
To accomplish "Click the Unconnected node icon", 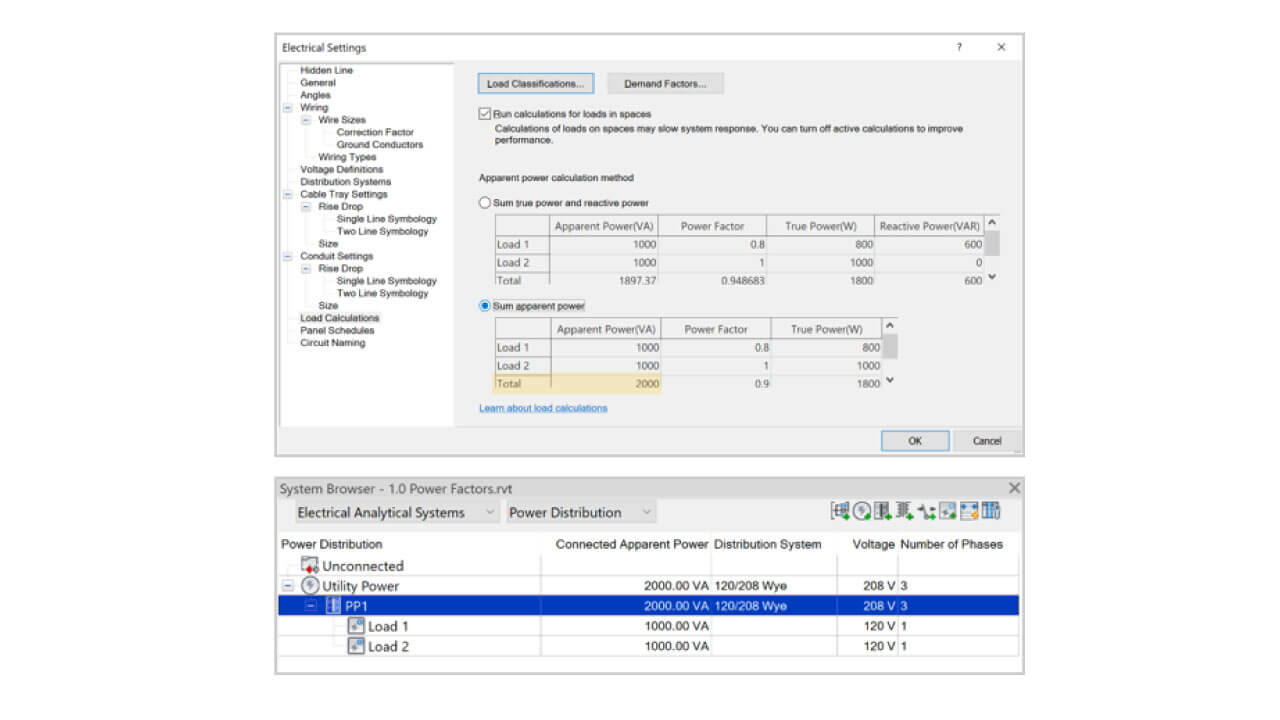I will [x=310, y=565].
